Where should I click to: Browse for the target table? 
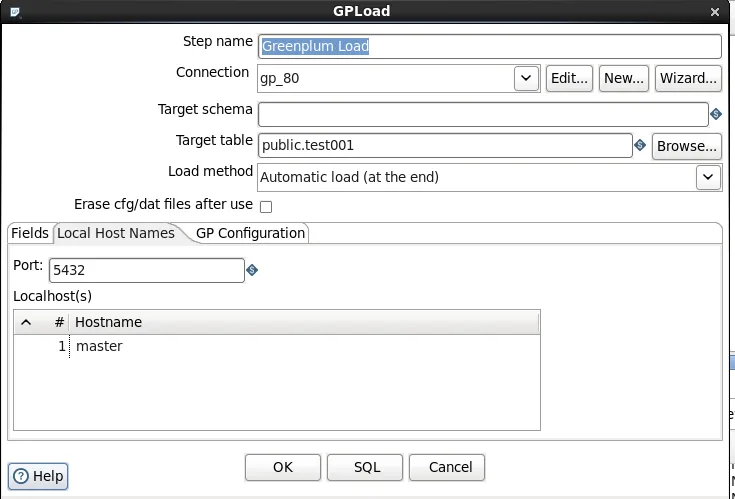click(687, 146)
